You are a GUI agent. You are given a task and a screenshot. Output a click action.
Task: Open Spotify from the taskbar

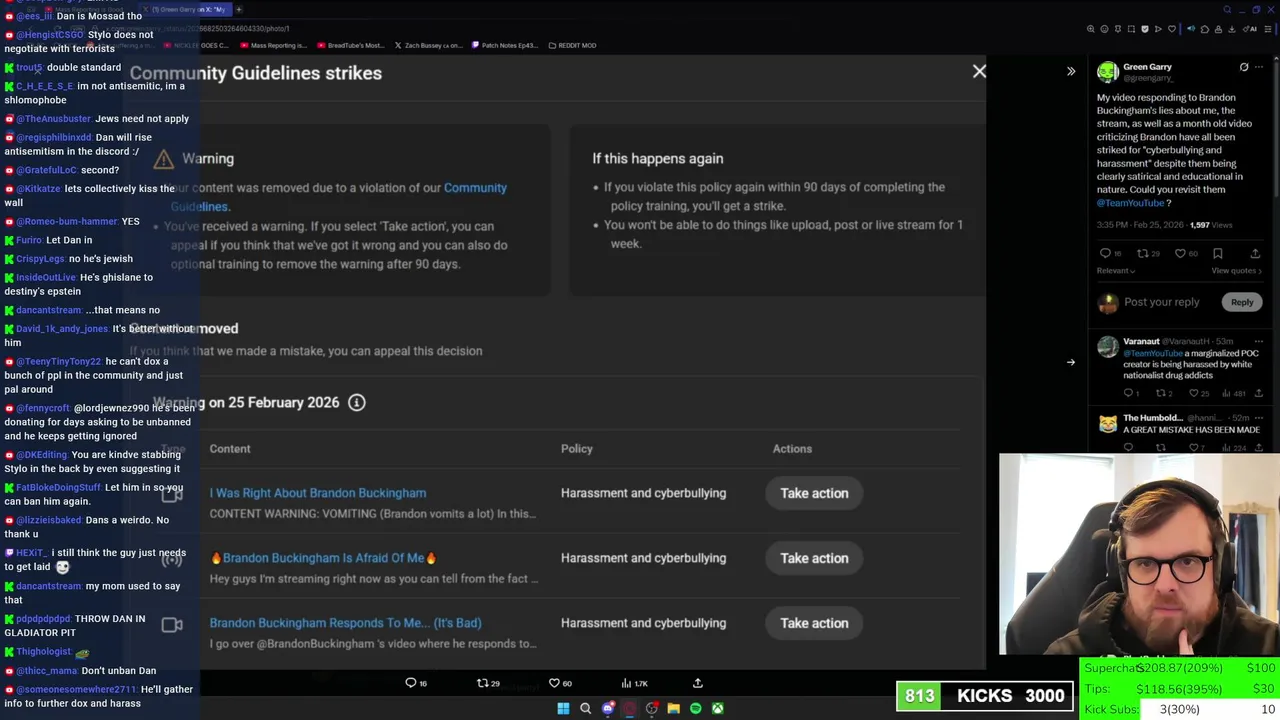point(696,709)
